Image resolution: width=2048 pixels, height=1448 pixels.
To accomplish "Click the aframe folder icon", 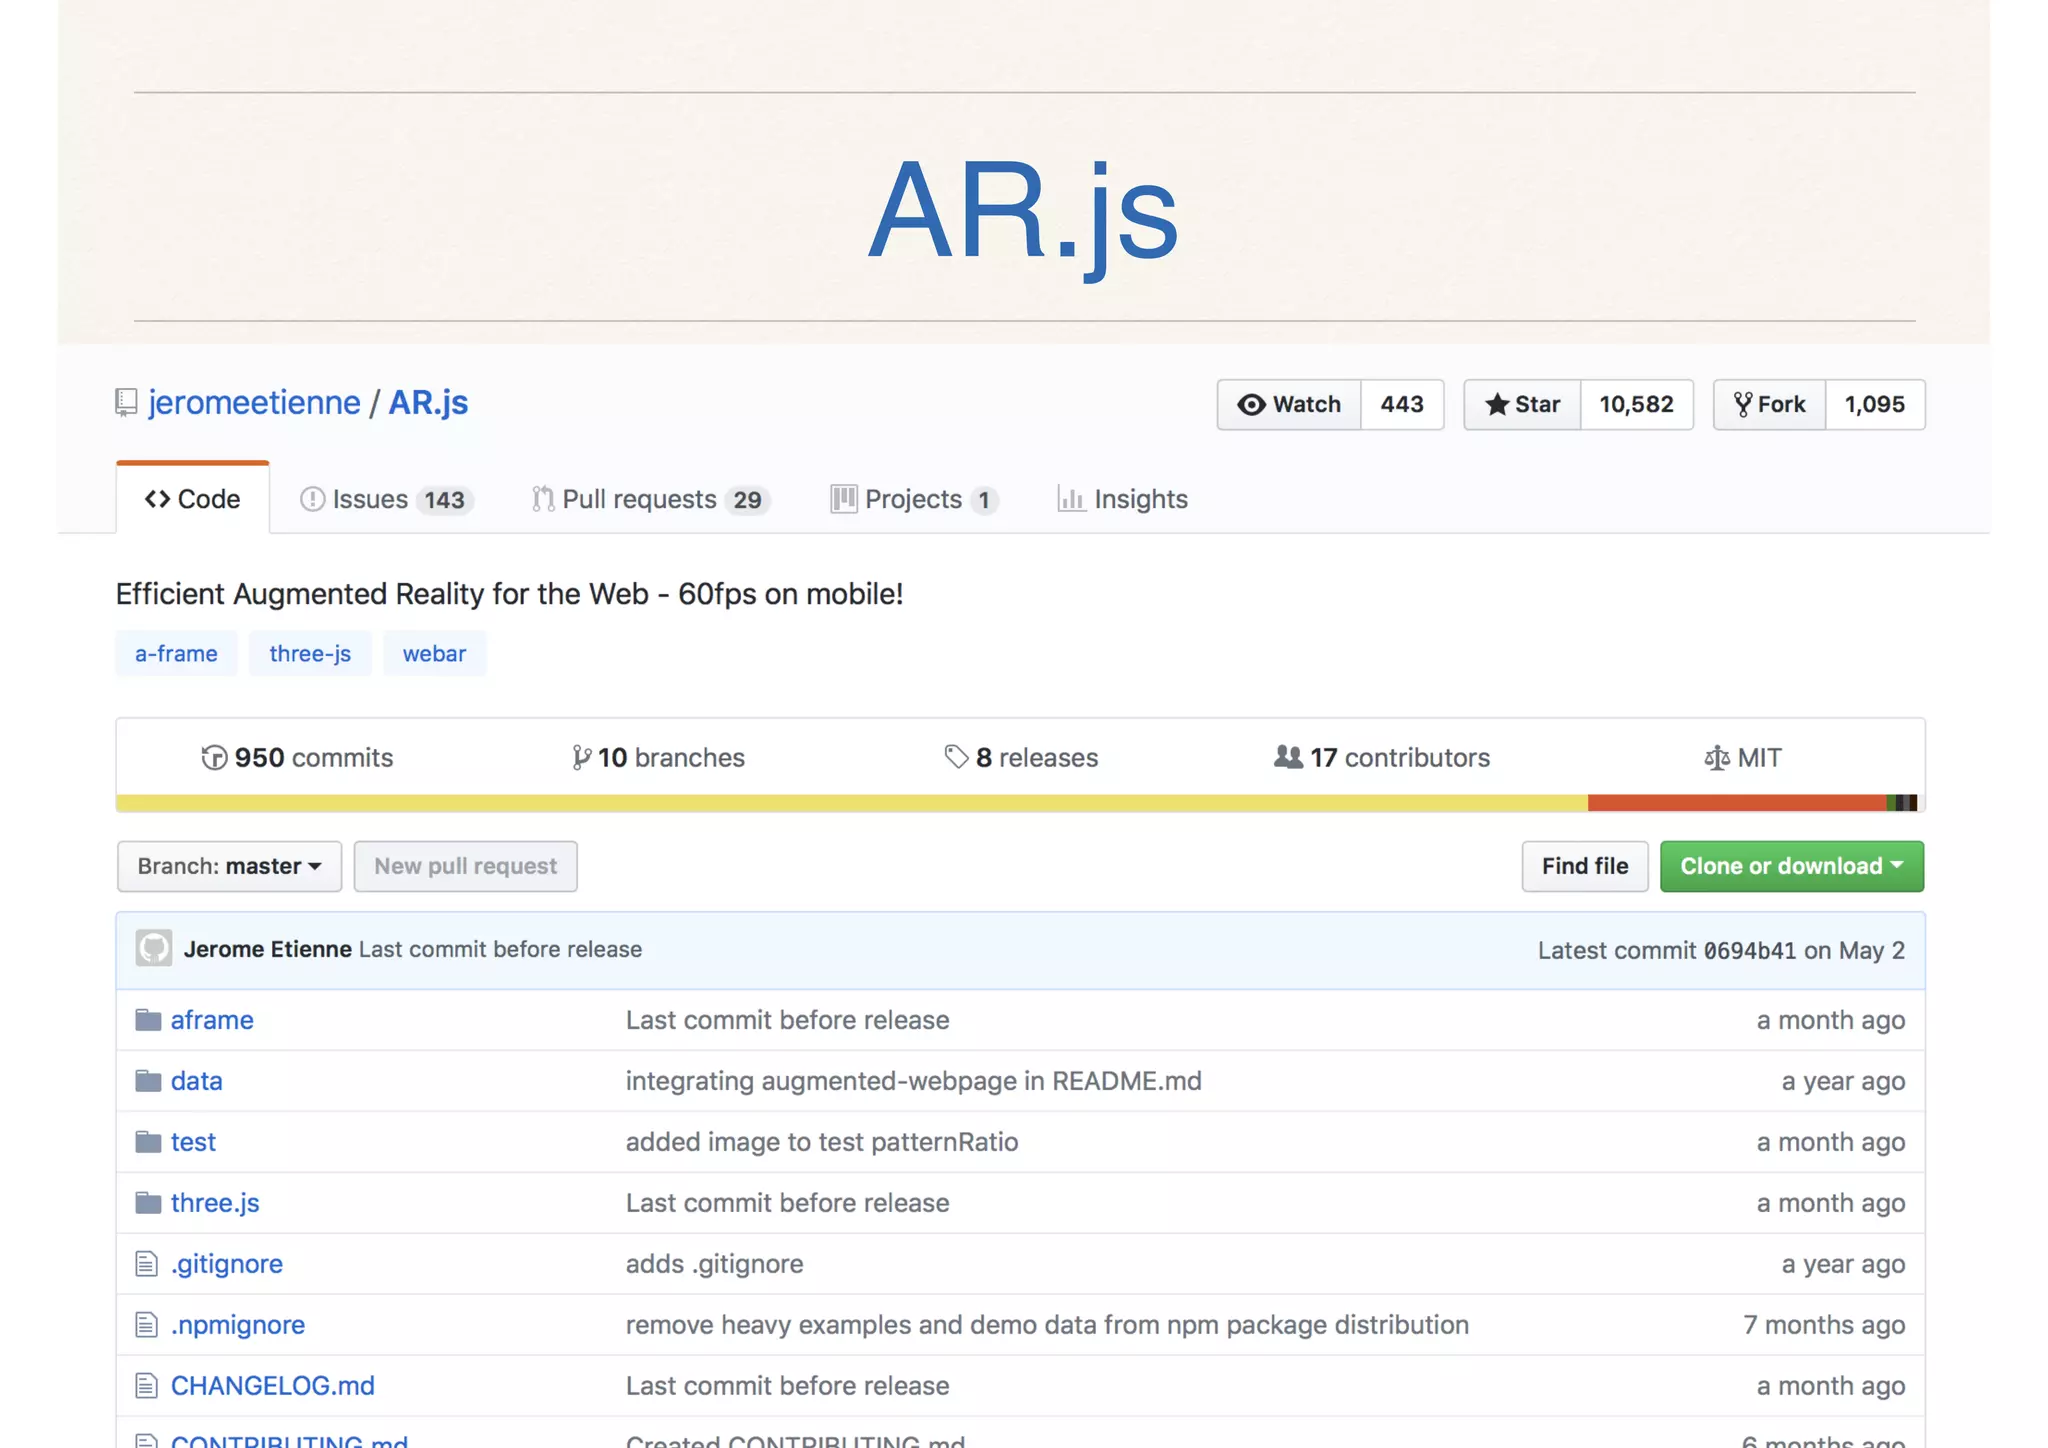I will 148,1020.
